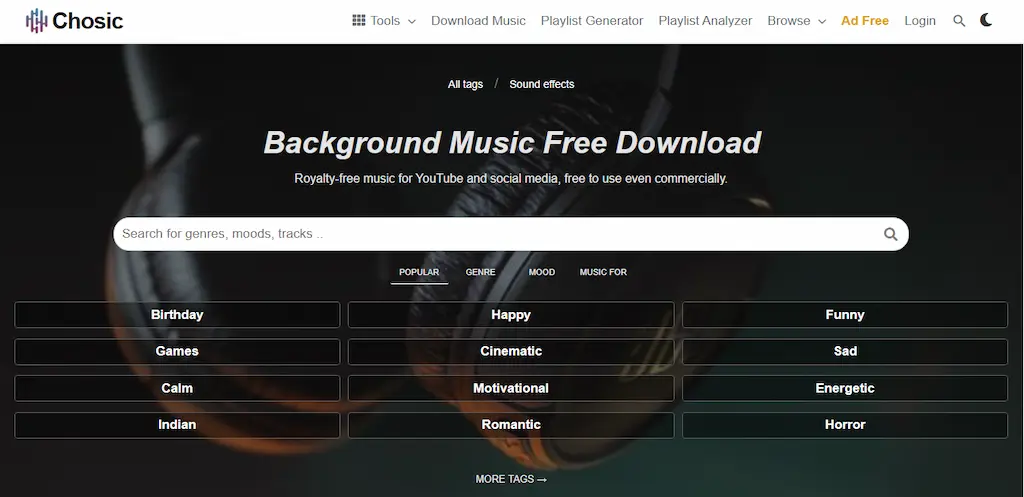1024x497 pixels.
Task: Switch to the MOOD tab
Action: tap(541, 272)
